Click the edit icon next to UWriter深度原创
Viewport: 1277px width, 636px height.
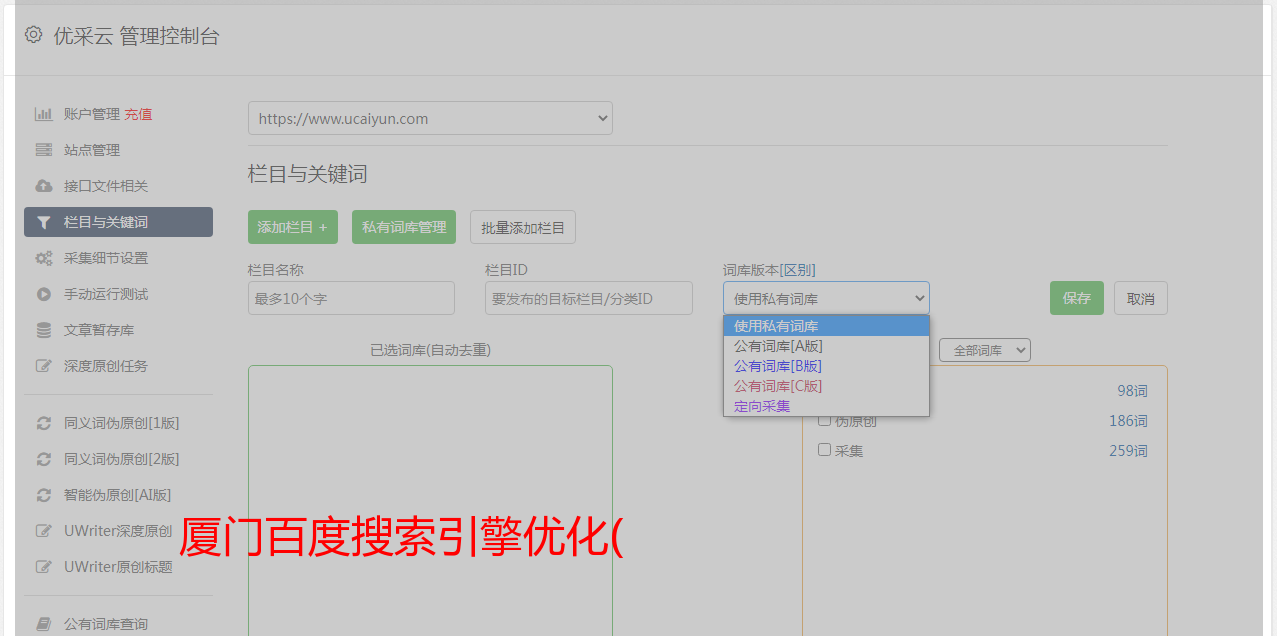click(x=44, y=531)
